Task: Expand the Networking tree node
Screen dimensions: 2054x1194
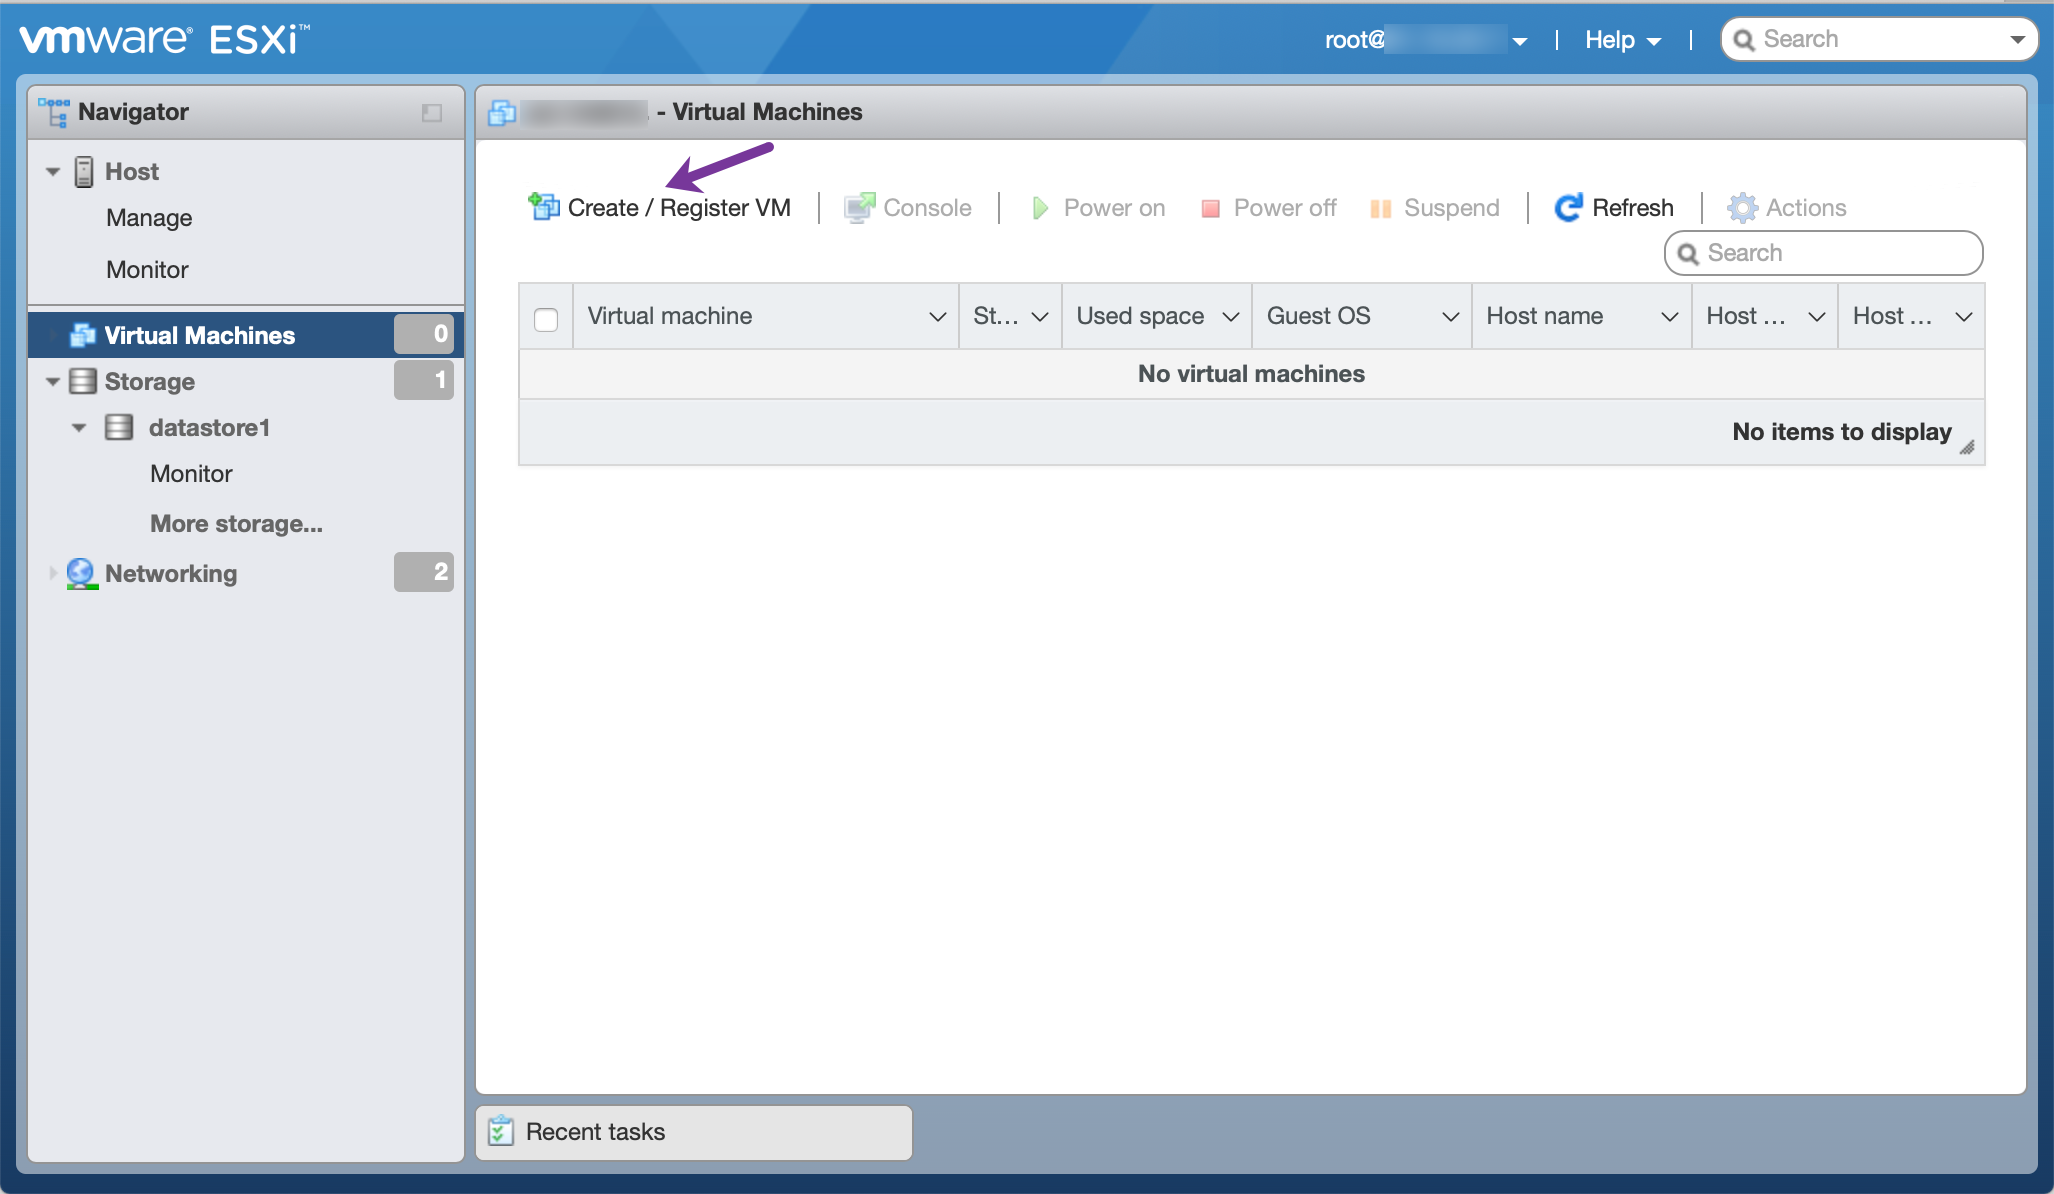Action: pos(53,573)
